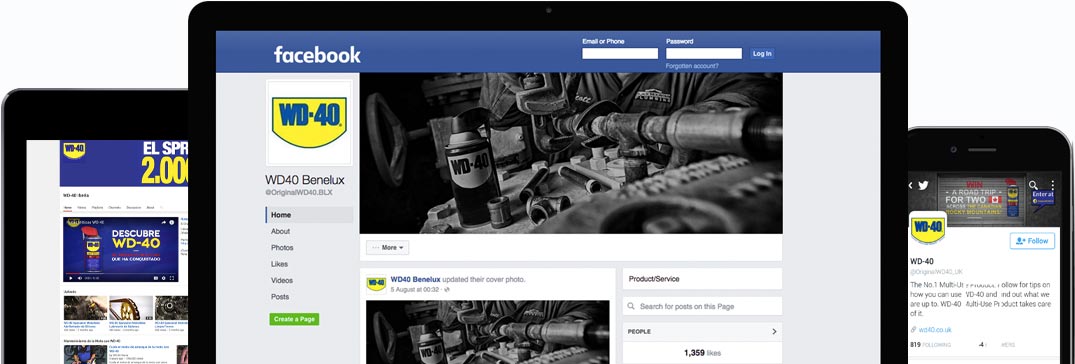Click the Email or Phone input field
The image size is (1075, 364).
click(x=620, y=53)
